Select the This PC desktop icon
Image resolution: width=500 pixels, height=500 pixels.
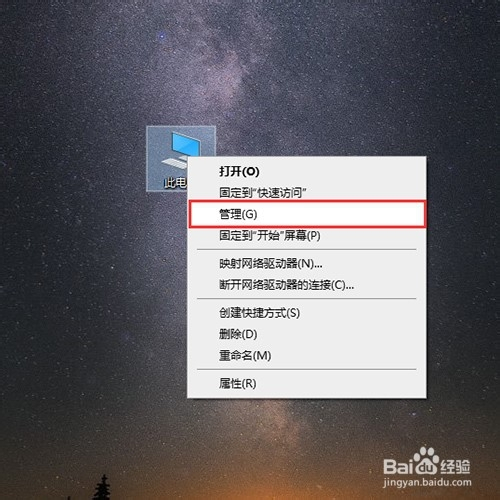[181, 159]
